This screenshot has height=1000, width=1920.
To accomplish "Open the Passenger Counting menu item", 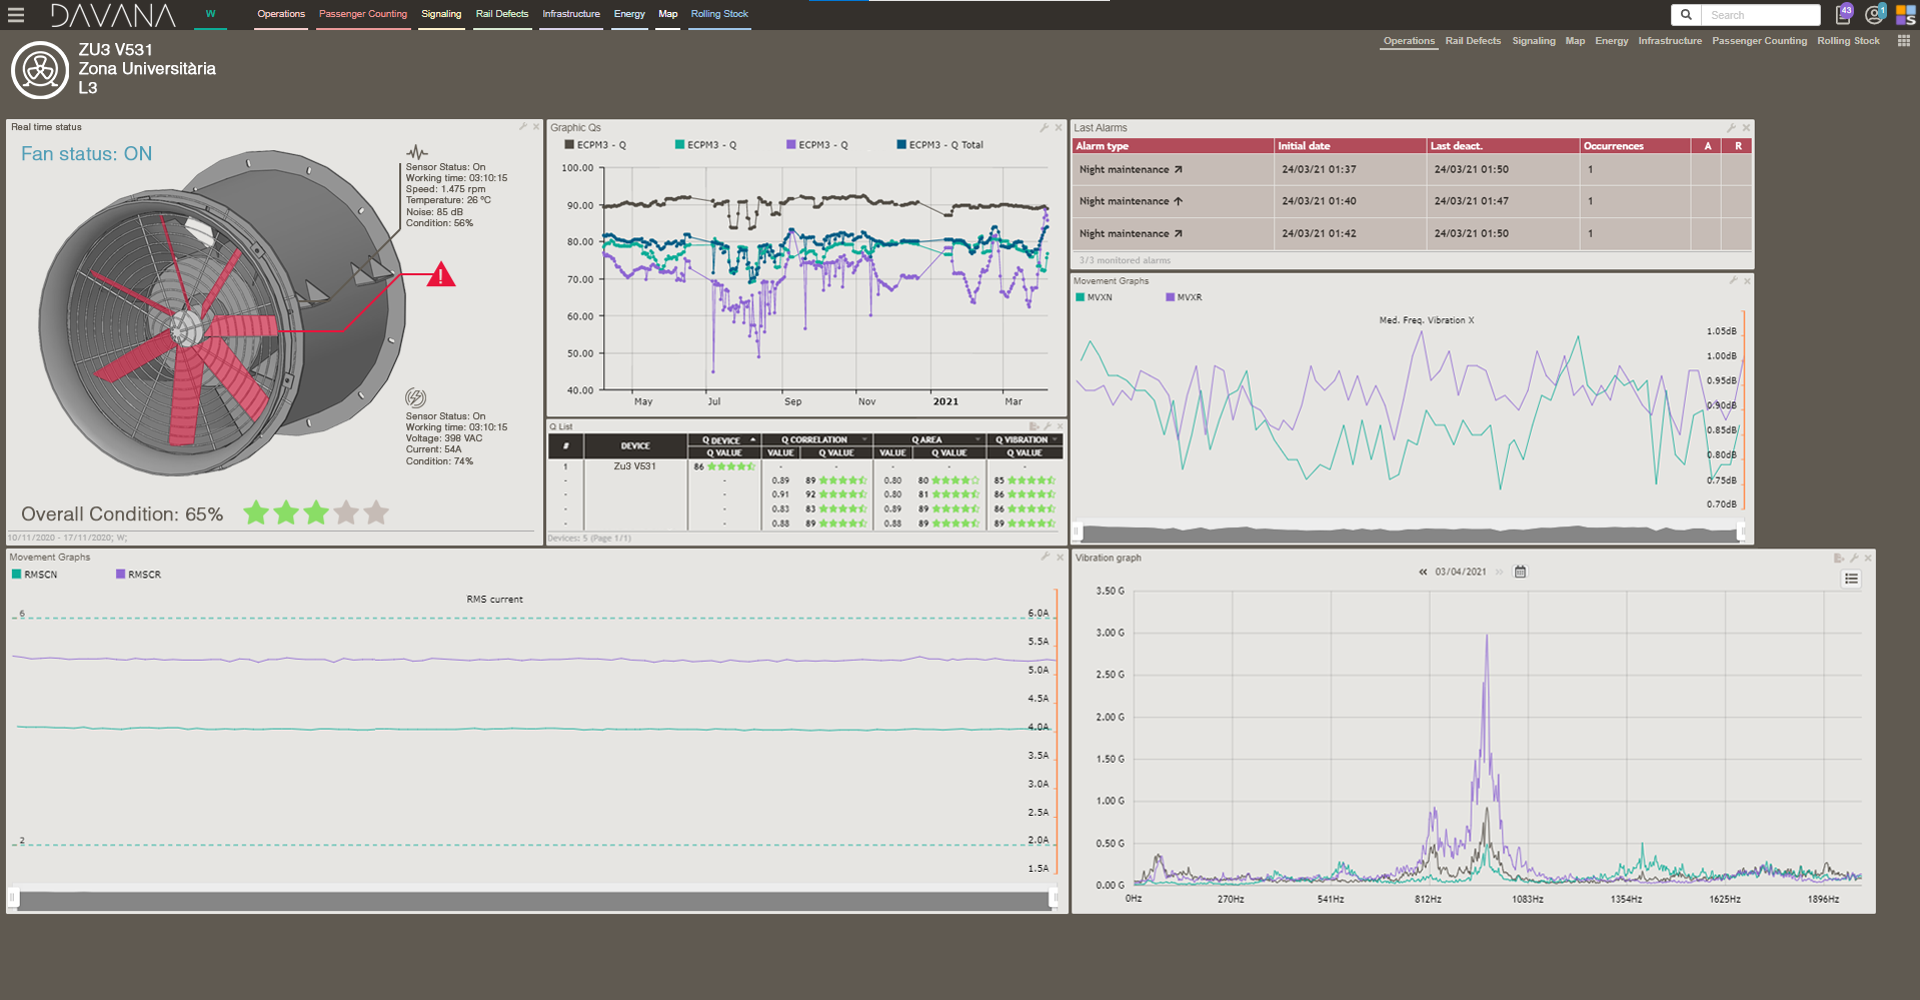I will click(362, 14).
